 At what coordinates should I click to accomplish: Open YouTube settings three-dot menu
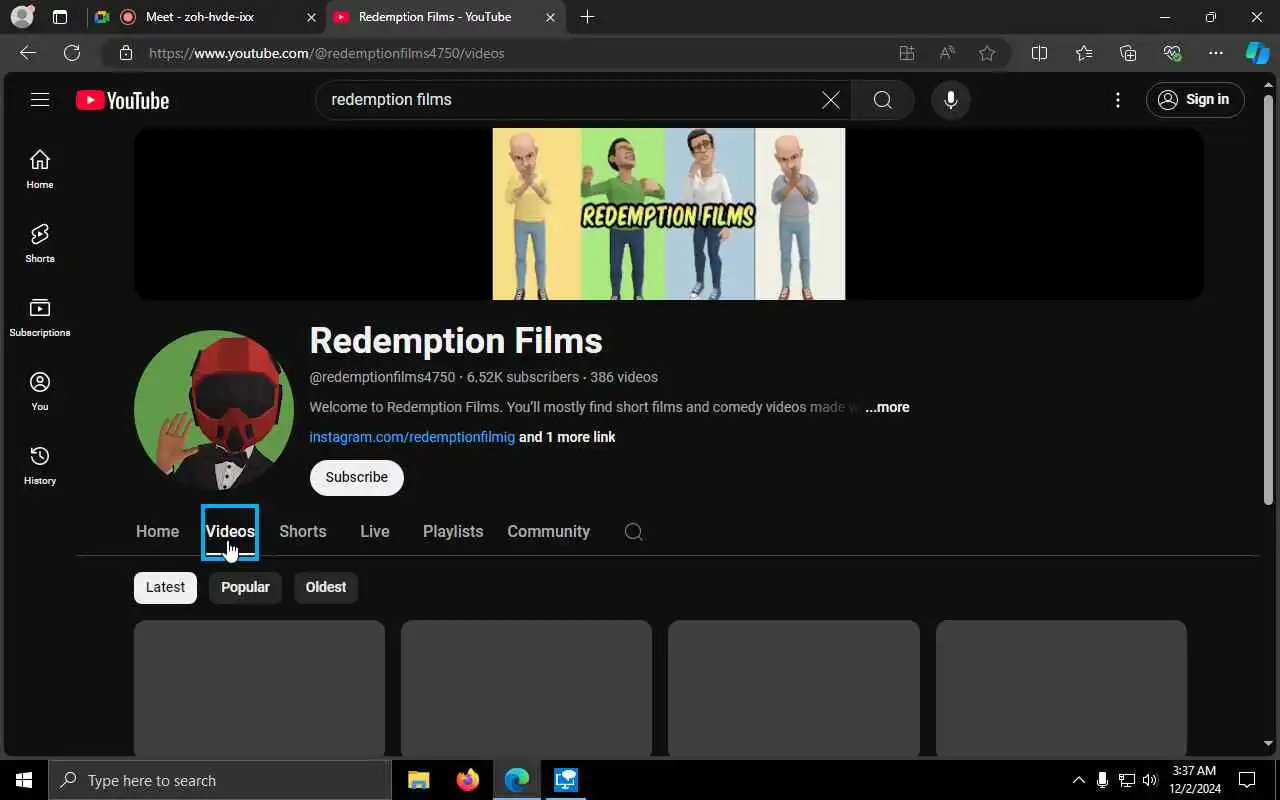tap(1118, 100)
